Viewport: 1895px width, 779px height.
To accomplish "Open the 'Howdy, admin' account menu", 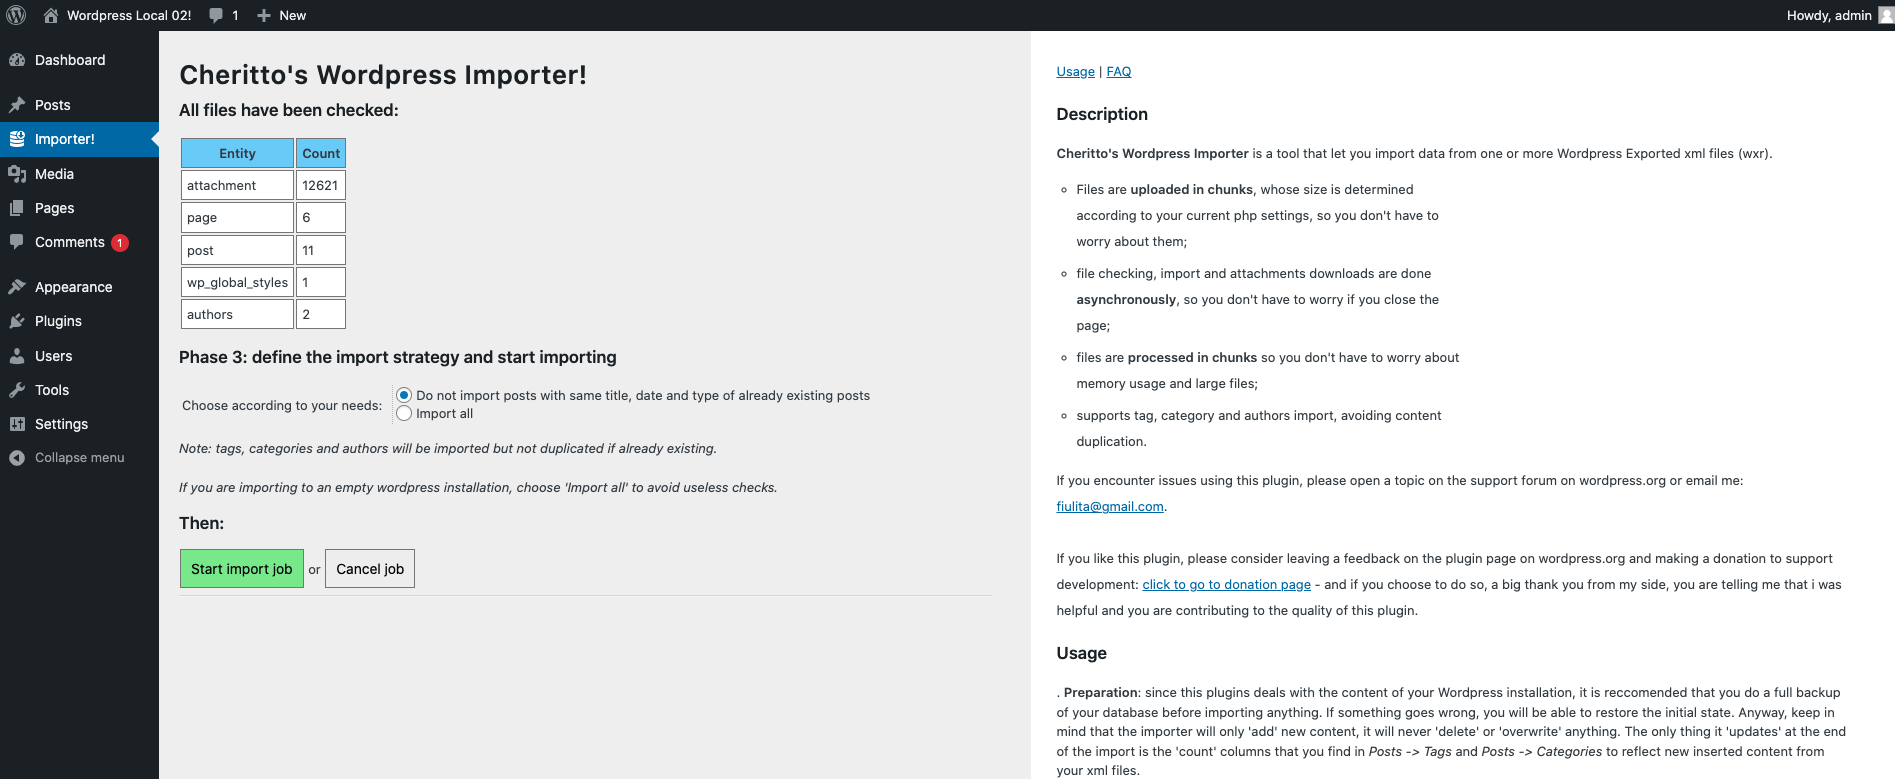I will [1829, 15].
